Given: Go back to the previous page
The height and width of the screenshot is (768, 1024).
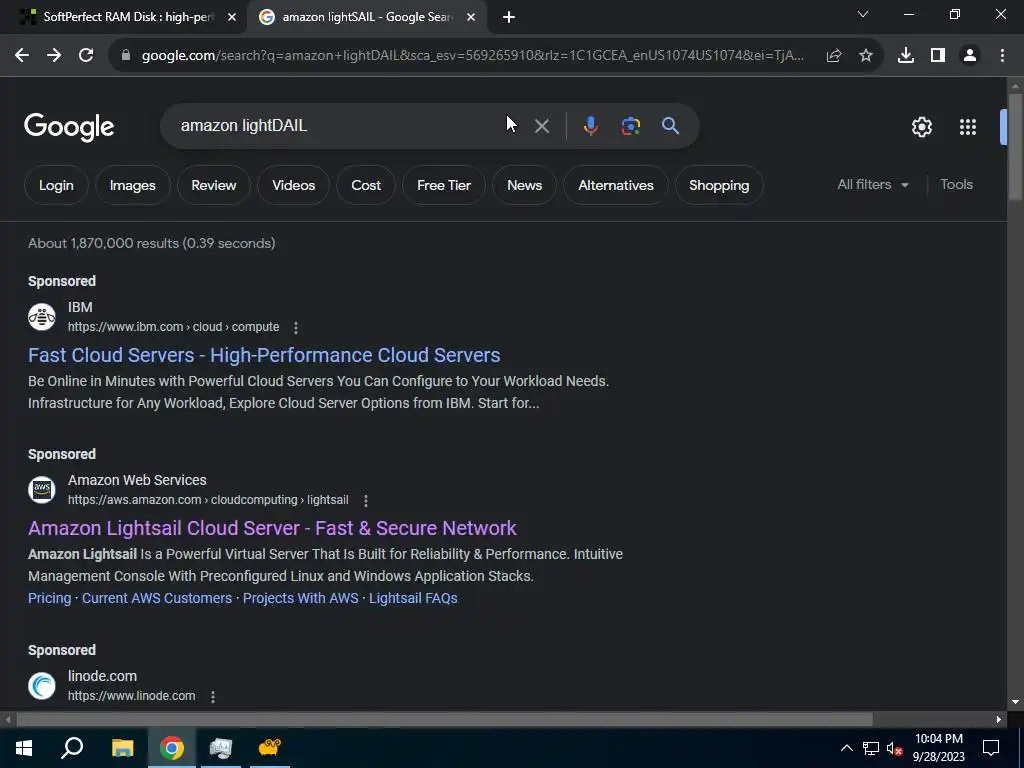Looking at the screenshot, I should click(x=22, y=56).
